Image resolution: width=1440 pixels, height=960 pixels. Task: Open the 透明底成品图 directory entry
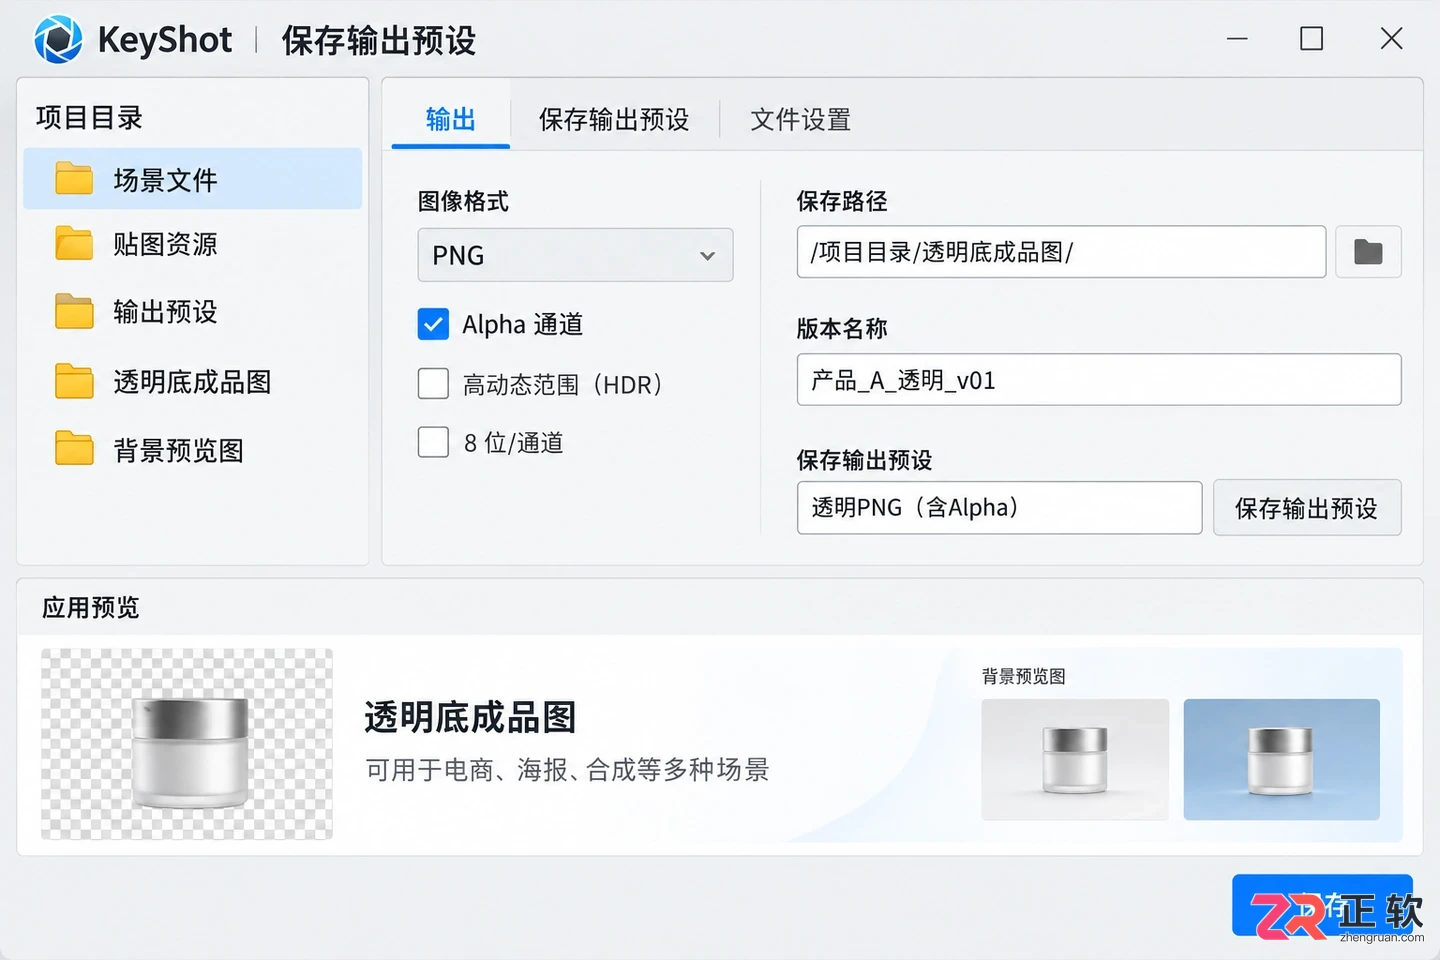point(192,381)
